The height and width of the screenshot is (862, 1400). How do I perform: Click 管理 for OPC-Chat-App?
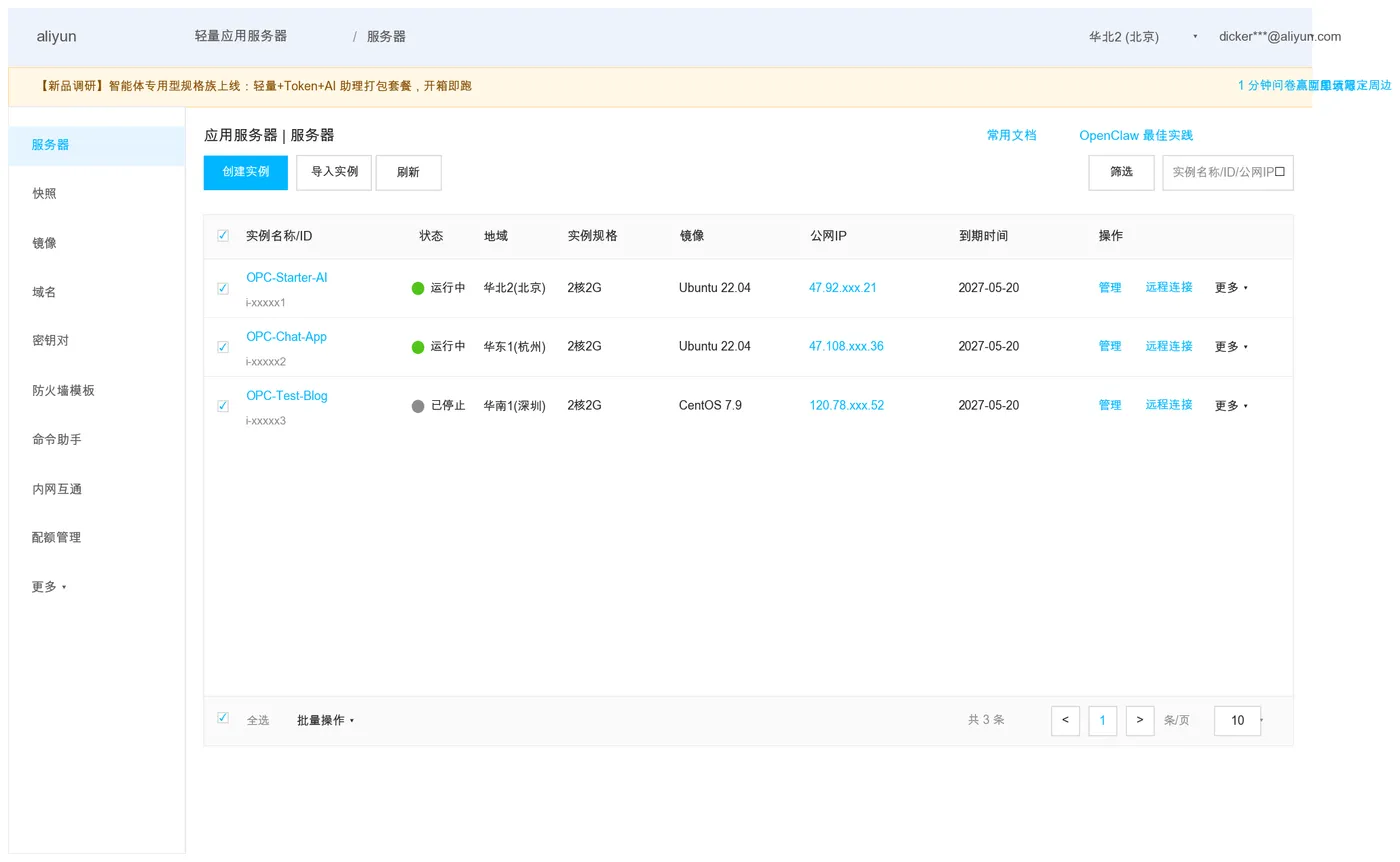(1110, 346)
